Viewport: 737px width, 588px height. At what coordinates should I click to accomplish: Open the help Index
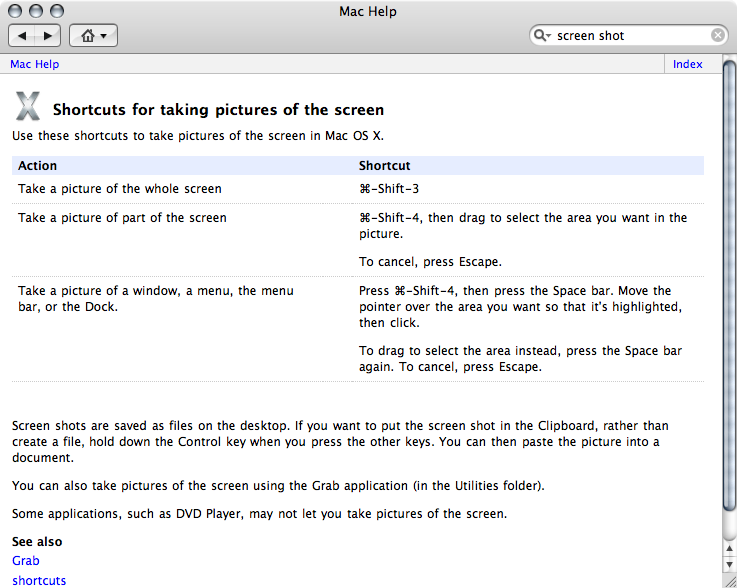point(687,64)
